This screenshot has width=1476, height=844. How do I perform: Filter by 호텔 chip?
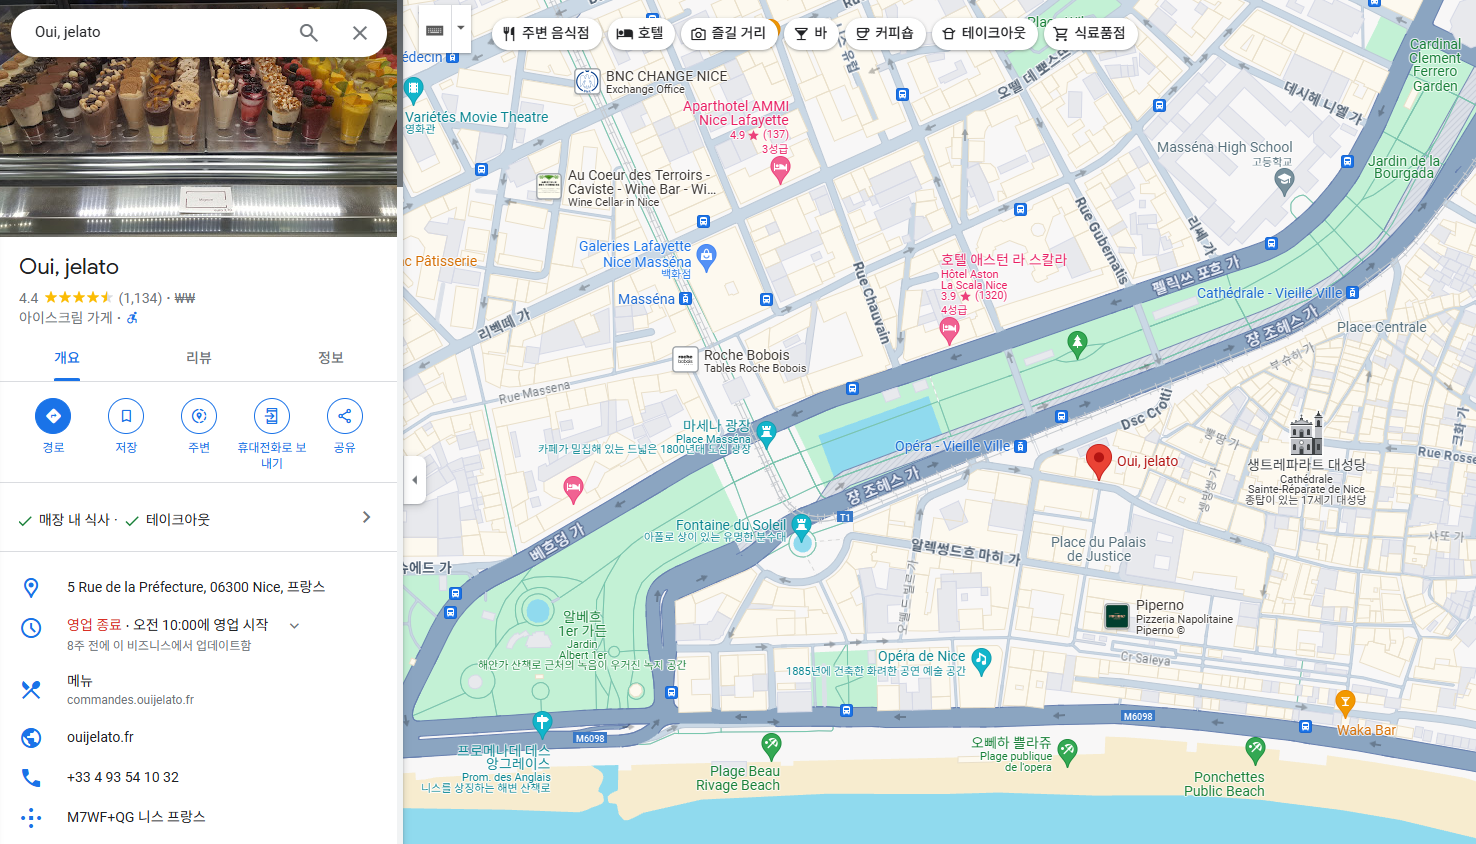pos(640,33)
